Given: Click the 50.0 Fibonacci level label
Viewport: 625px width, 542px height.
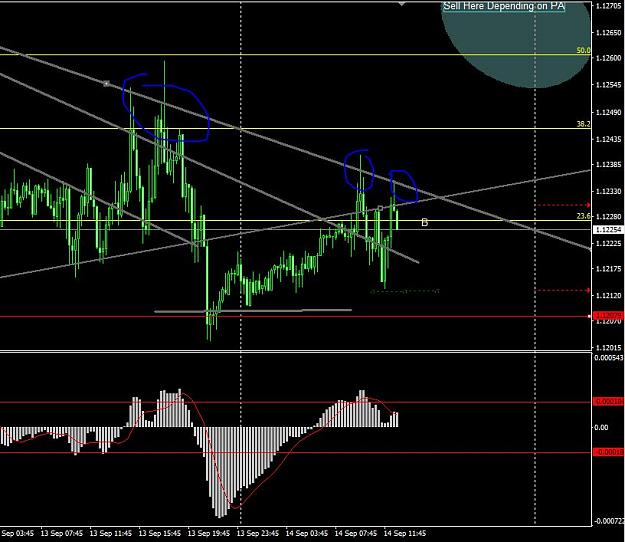Looking at the screenshot, I should [583, 50].
